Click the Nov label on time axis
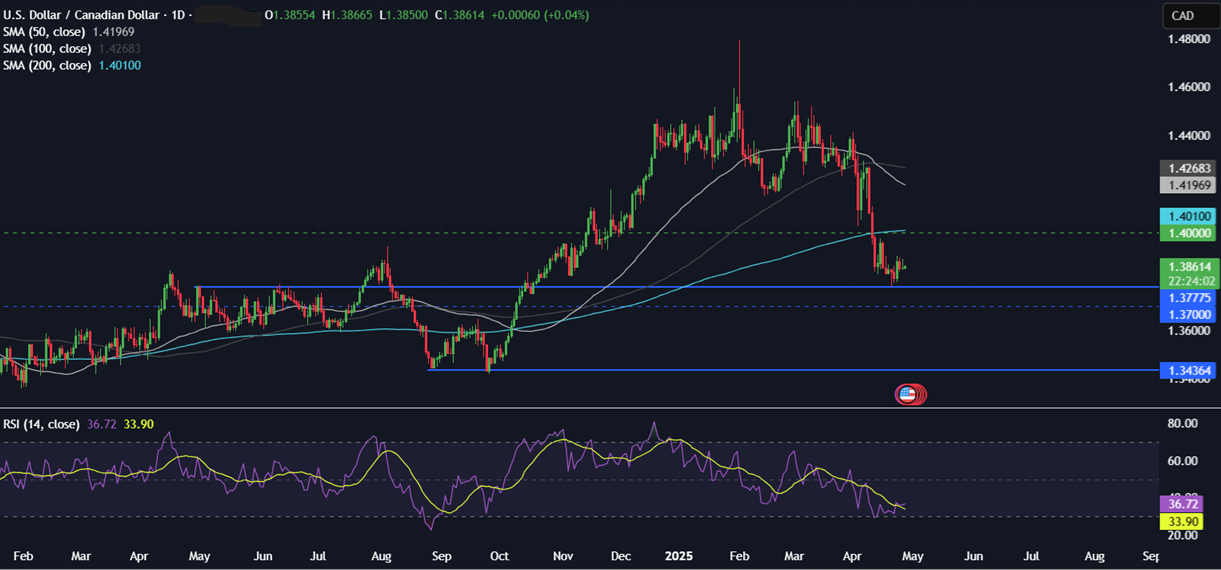This screenshot has width=1221, height=570. tap(563, 555)
